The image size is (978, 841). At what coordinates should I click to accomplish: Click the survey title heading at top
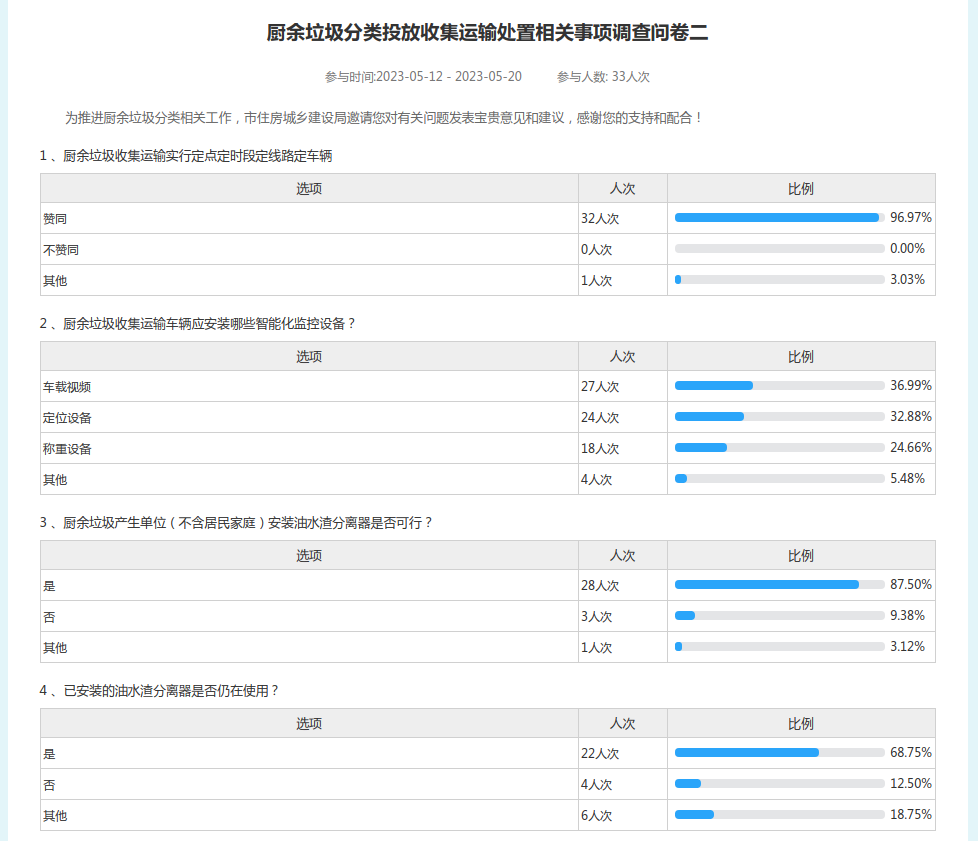[488, 33]
